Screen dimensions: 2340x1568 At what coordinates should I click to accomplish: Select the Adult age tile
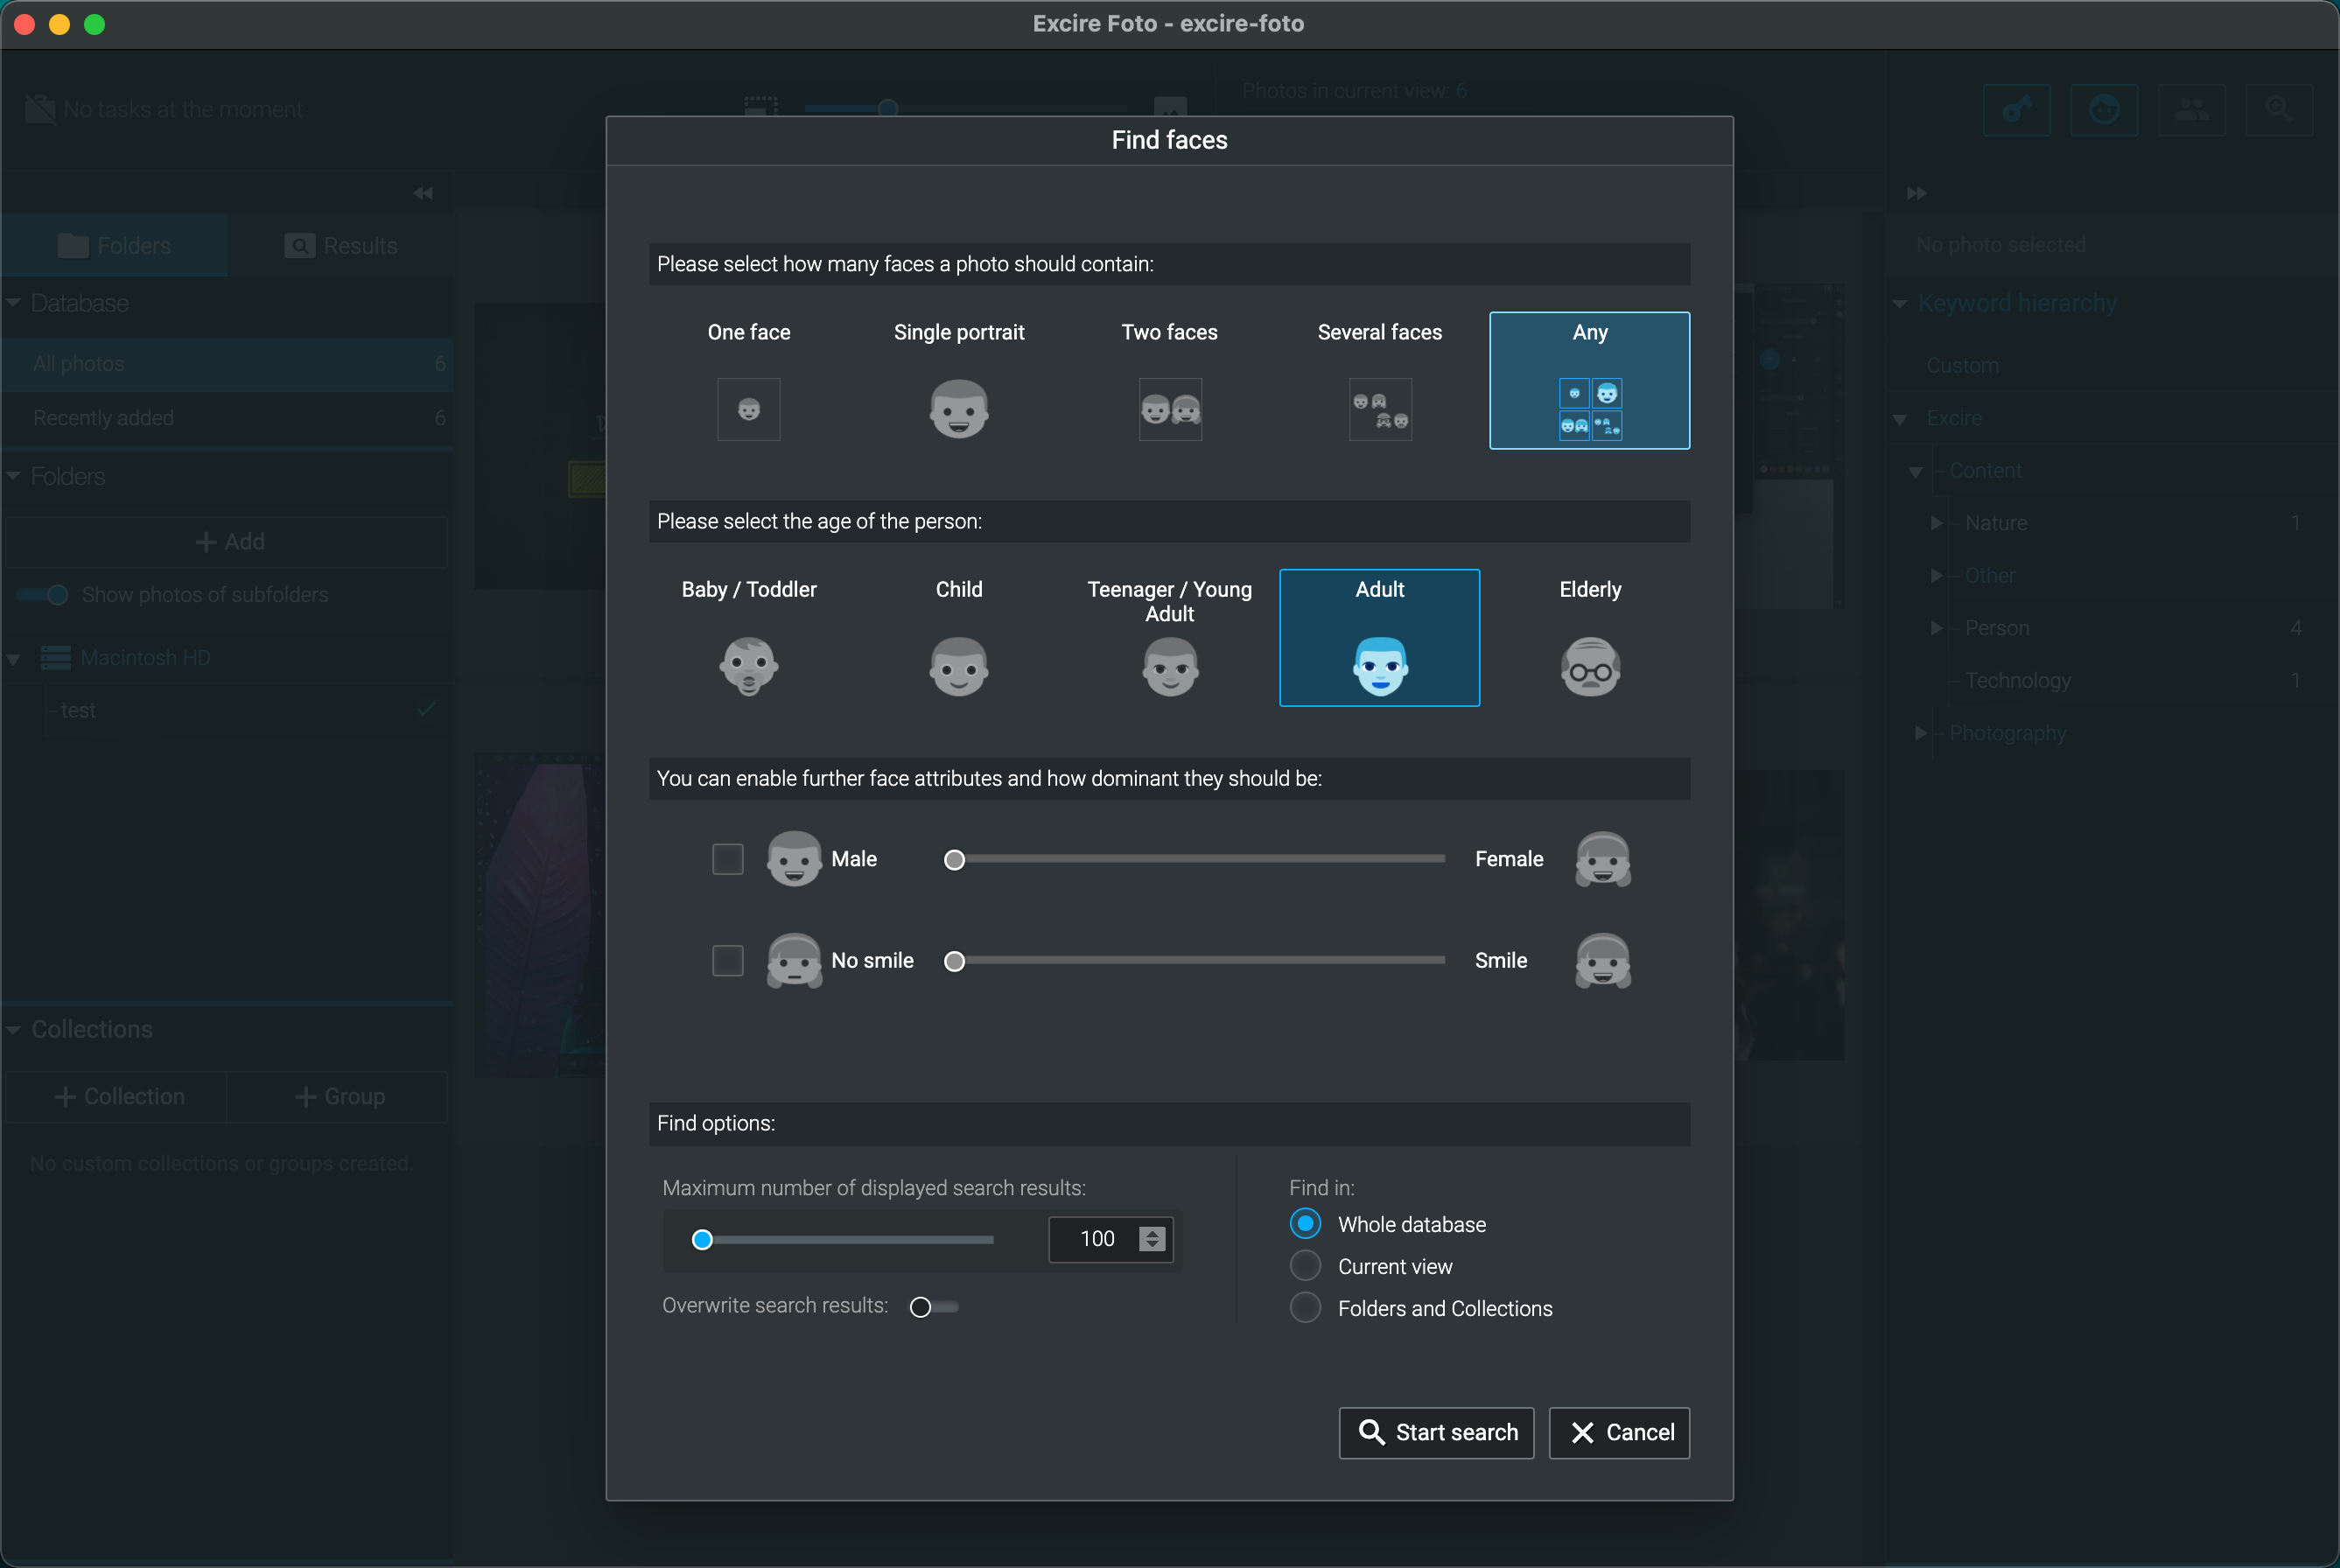pos(1379,638)
